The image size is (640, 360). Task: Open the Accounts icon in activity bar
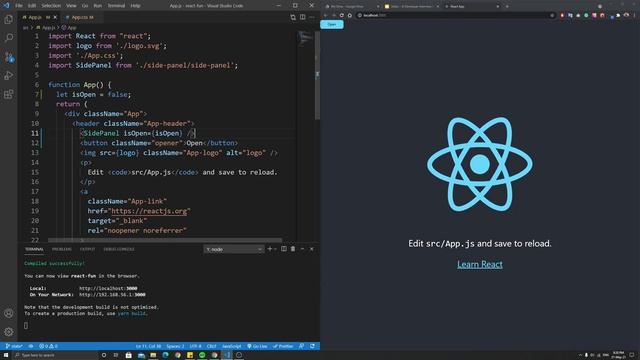click(9, 313)
